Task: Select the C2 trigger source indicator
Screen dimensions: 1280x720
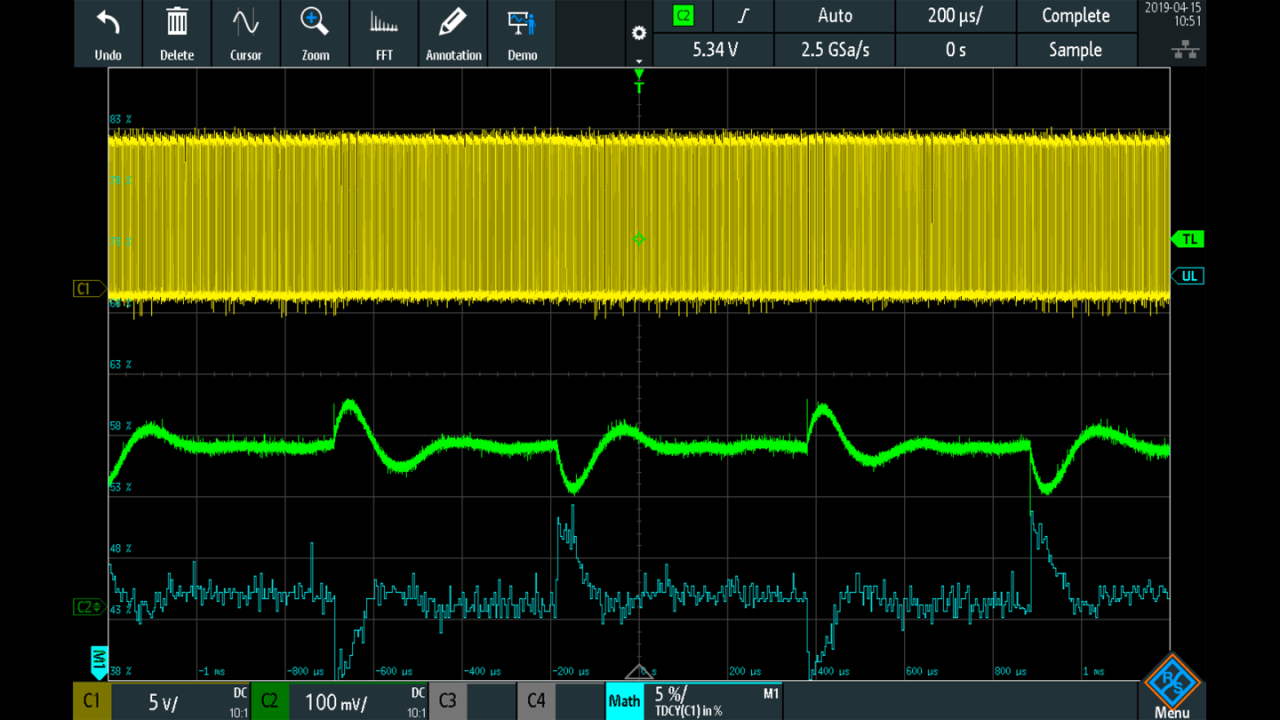Action: (683, 16)
